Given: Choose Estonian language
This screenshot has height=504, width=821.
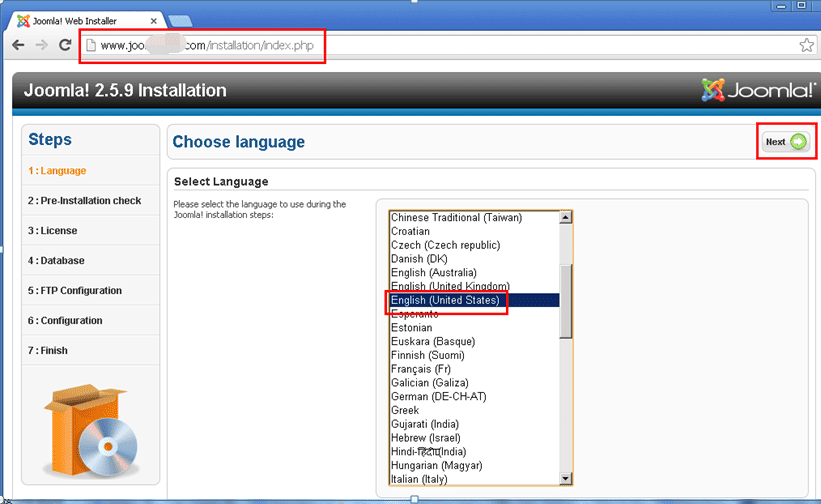Looking at the screenshot, I should click(x=474, y=328).
